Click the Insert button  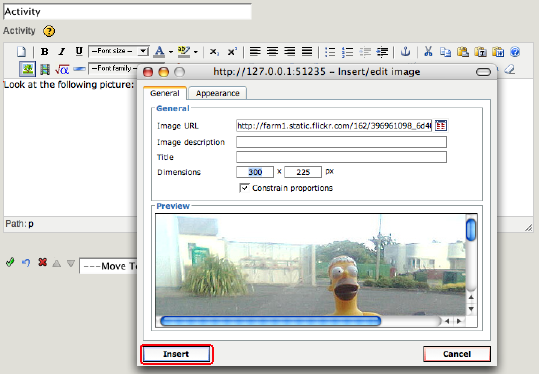click(176, 354)
